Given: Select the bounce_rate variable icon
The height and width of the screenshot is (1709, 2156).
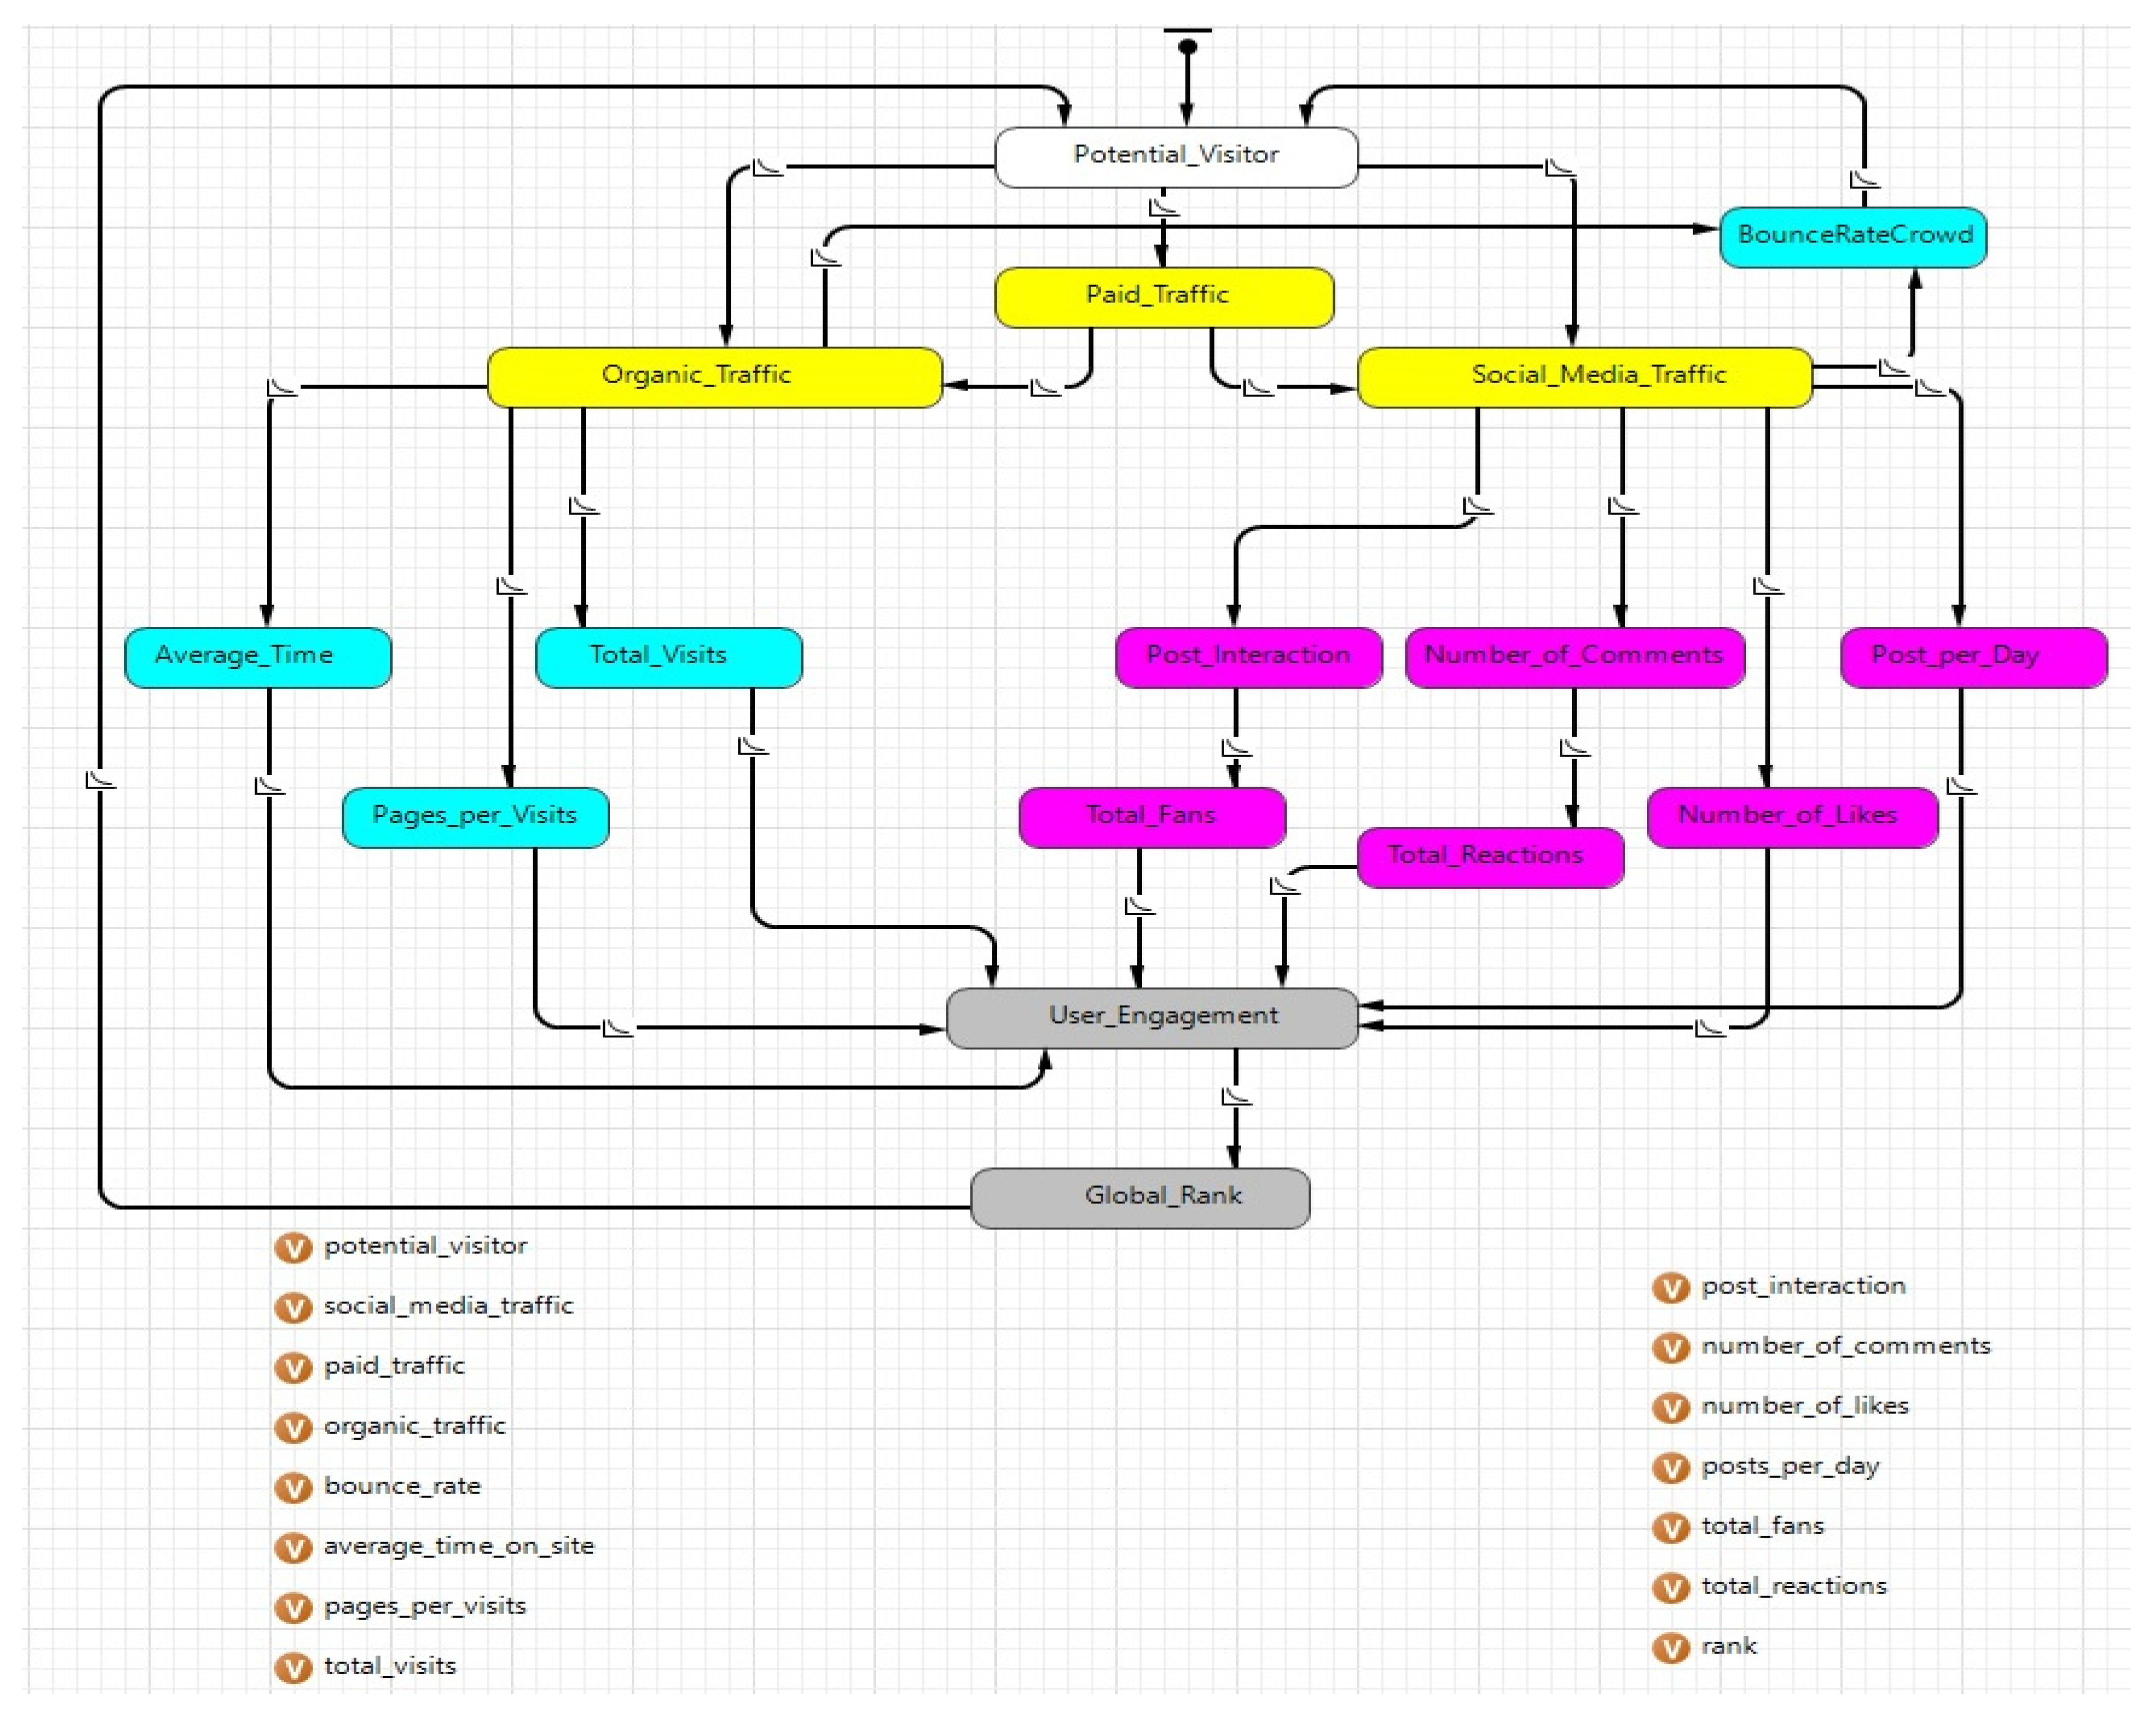Looking at the screenshot, I should (x=293, y=1488).
